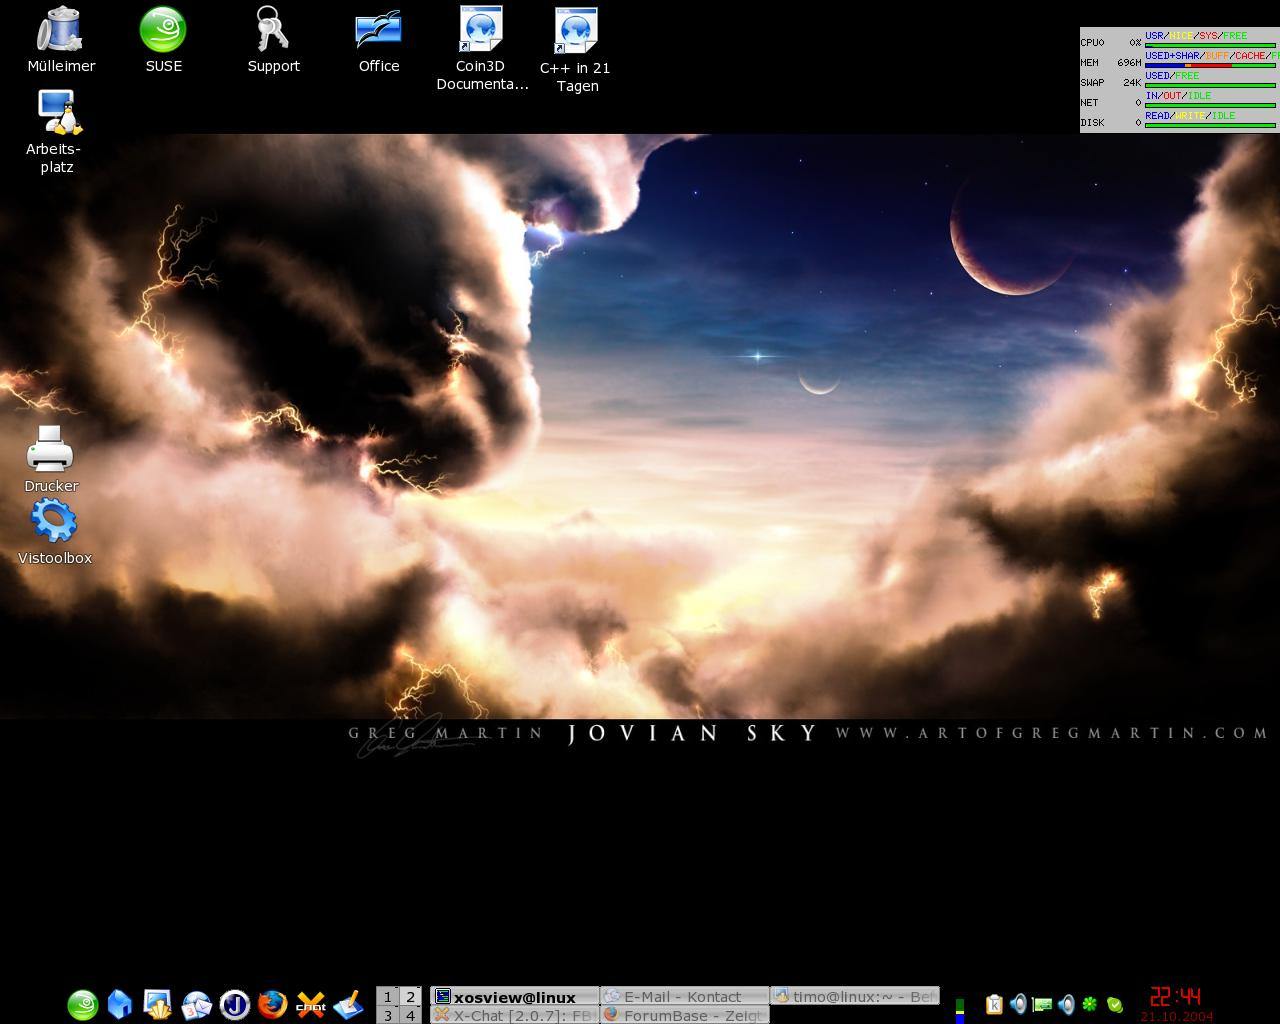Launch the blue J application in the panel
Viewport: 1280px width, 1024px height.
pyautogui.click(x=234, y=1004)
